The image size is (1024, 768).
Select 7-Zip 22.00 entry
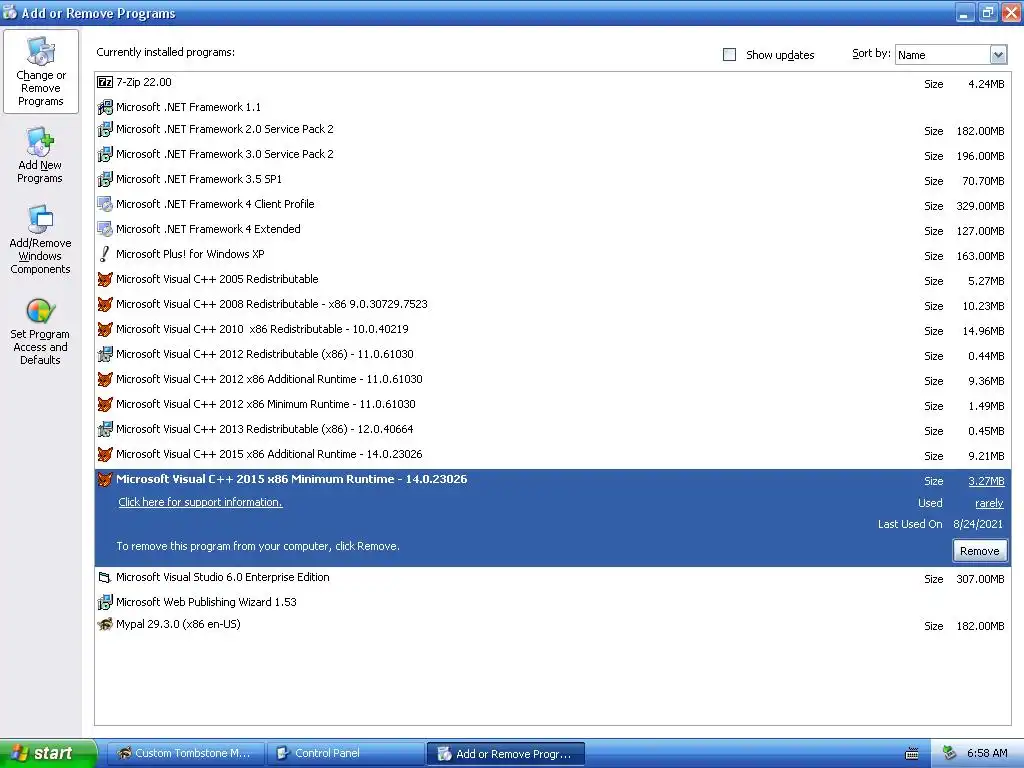[552, 83]
